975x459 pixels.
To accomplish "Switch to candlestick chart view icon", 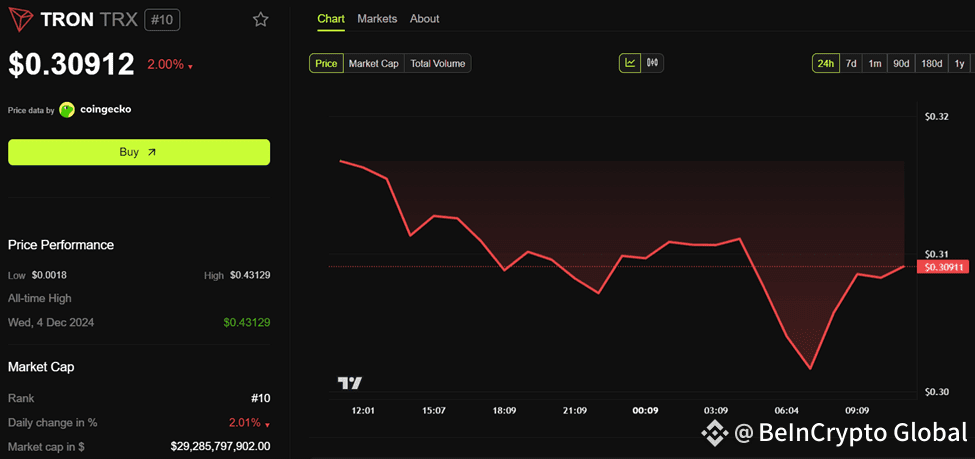I will tap(652, 63).
